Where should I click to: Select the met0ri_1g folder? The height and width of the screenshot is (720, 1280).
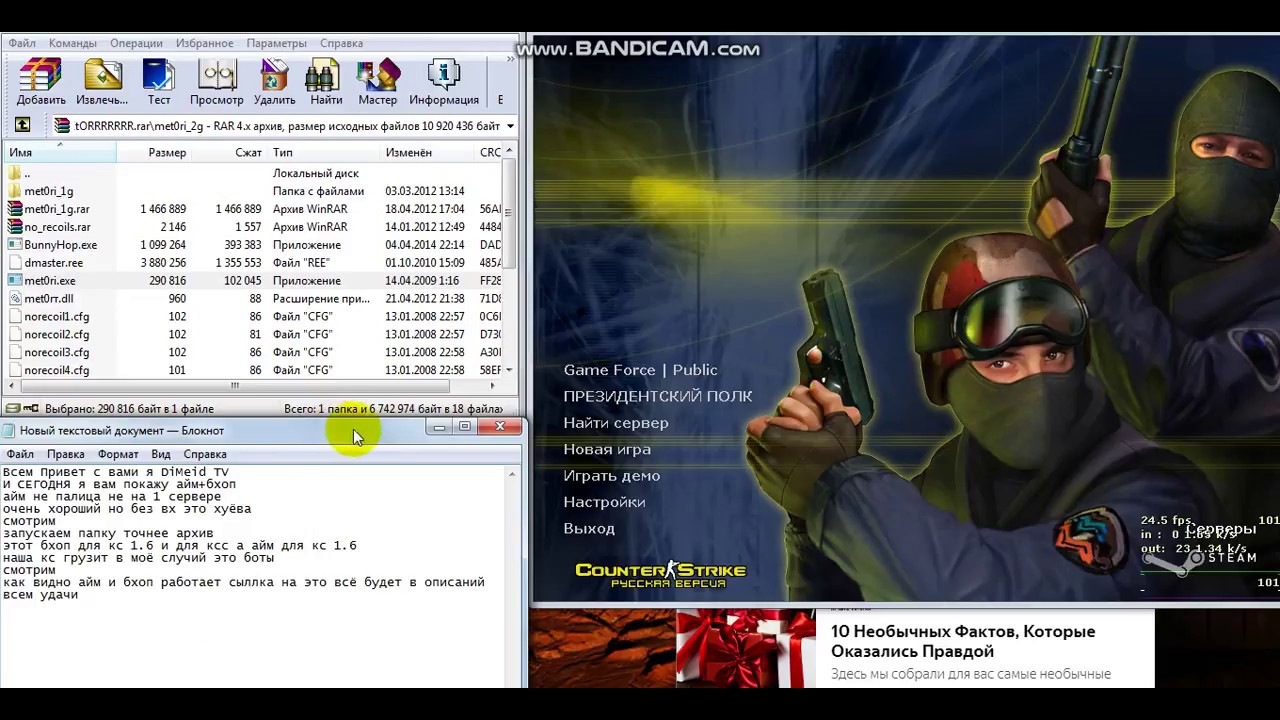(253, 191)
